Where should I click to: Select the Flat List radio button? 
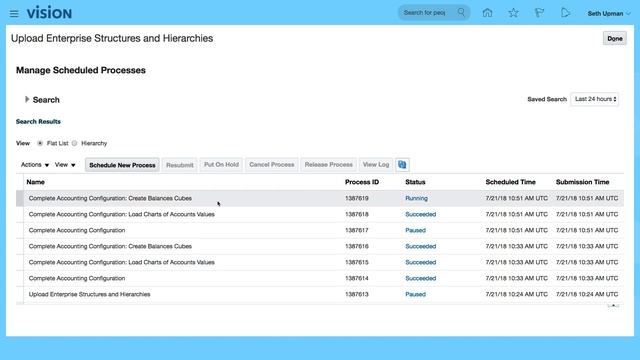(40, 143)
